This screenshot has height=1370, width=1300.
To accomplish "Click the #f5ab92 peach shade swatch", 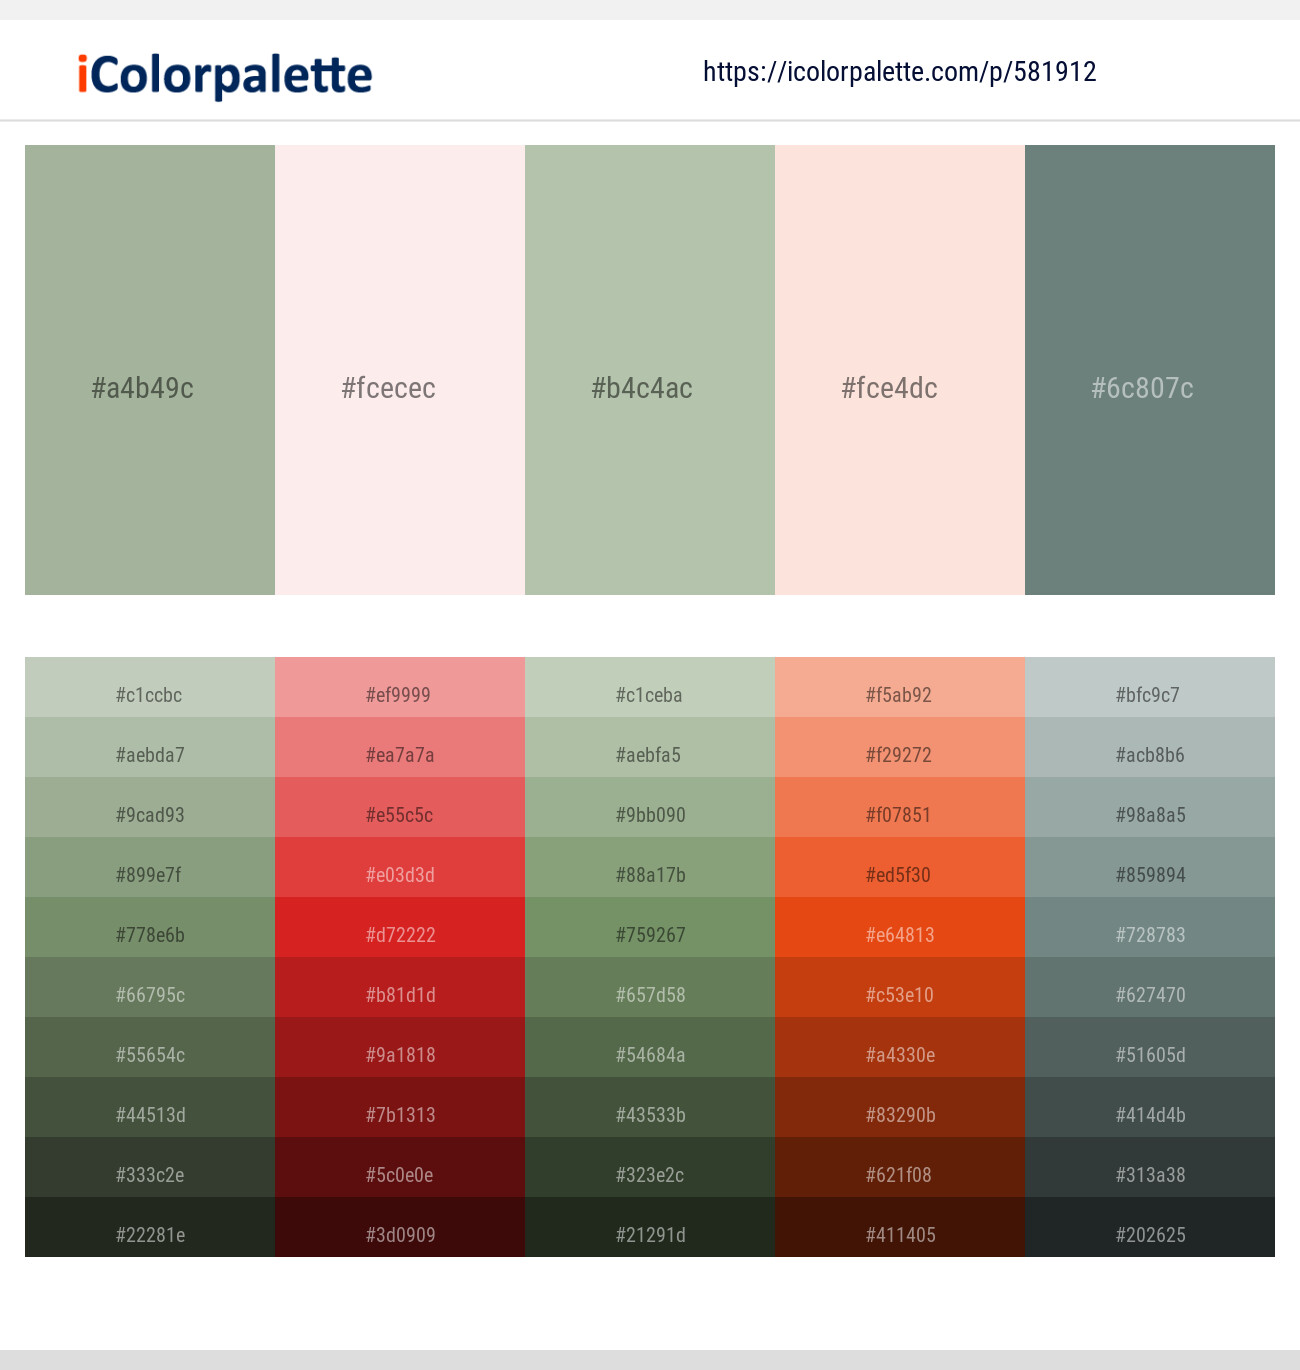I will [x=899, y=694].
